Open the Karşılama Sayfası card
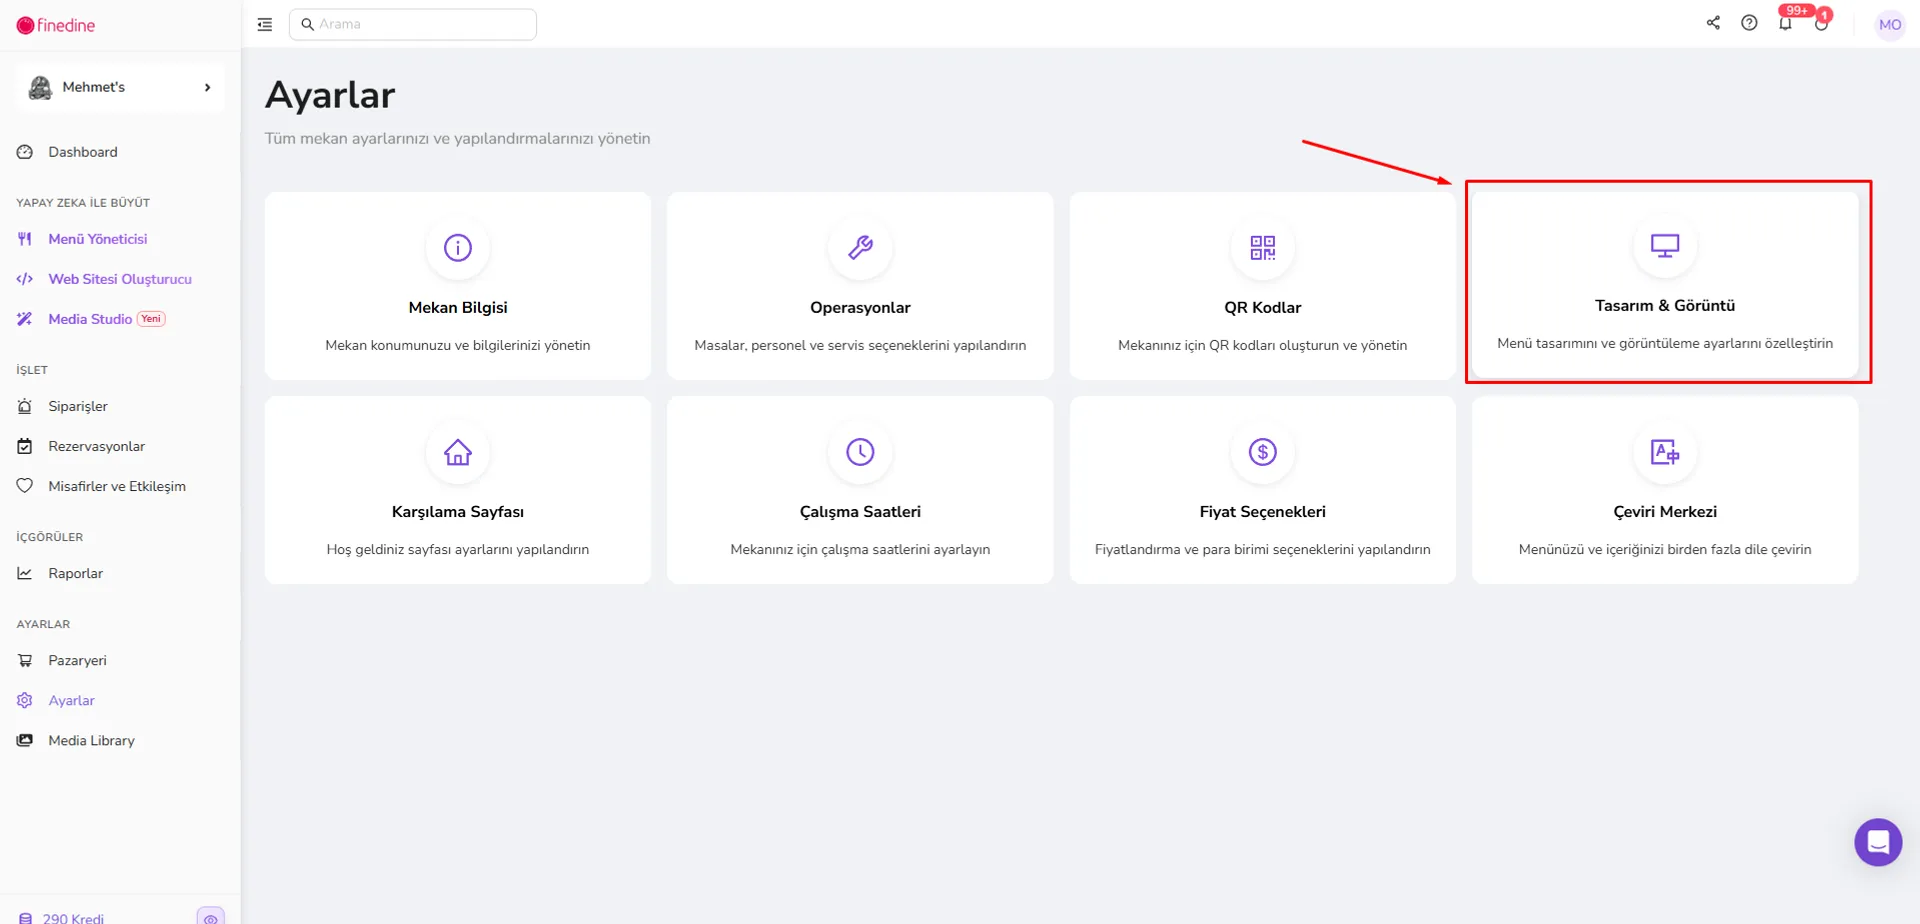The height and width of the screenshot is (924, 1920). point(458,490)
